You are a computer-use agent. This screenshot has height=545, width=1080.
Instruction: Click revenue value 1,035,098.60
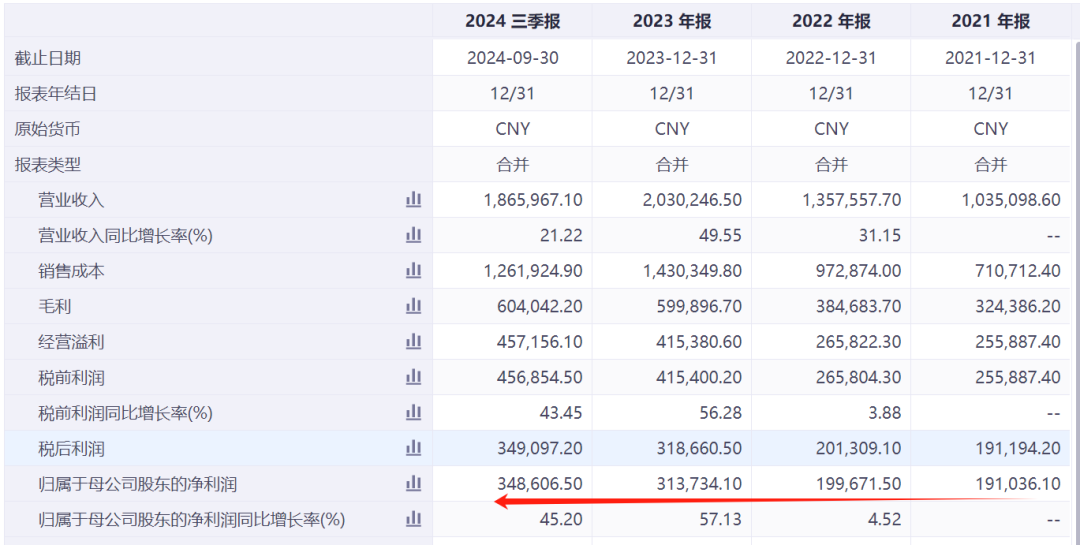pyautogui.click(x=1011, y=200)
